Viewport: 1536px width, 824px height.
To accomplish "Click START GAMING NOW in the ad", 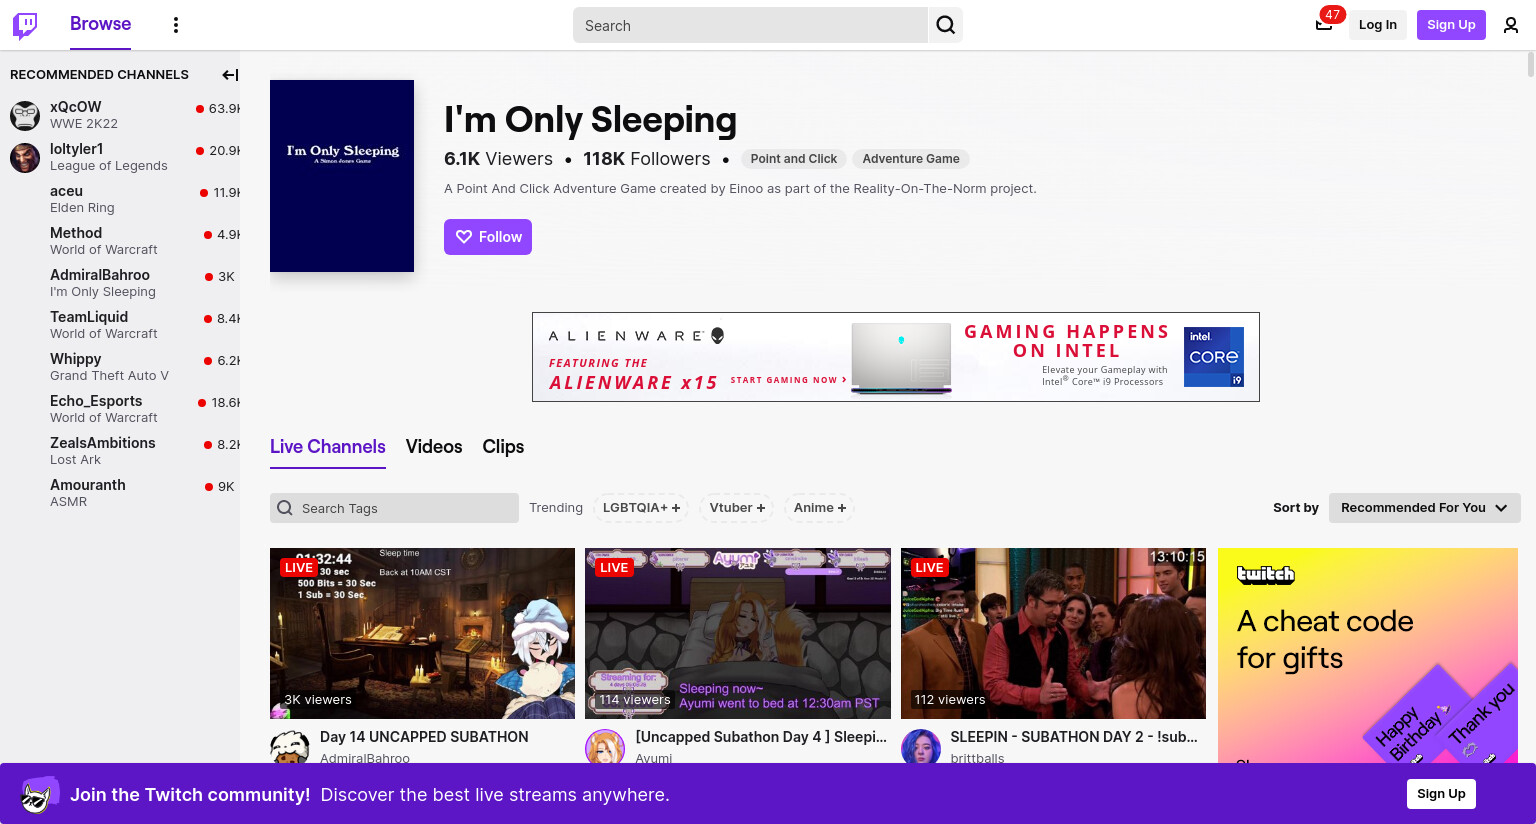I will click(788, 380).
